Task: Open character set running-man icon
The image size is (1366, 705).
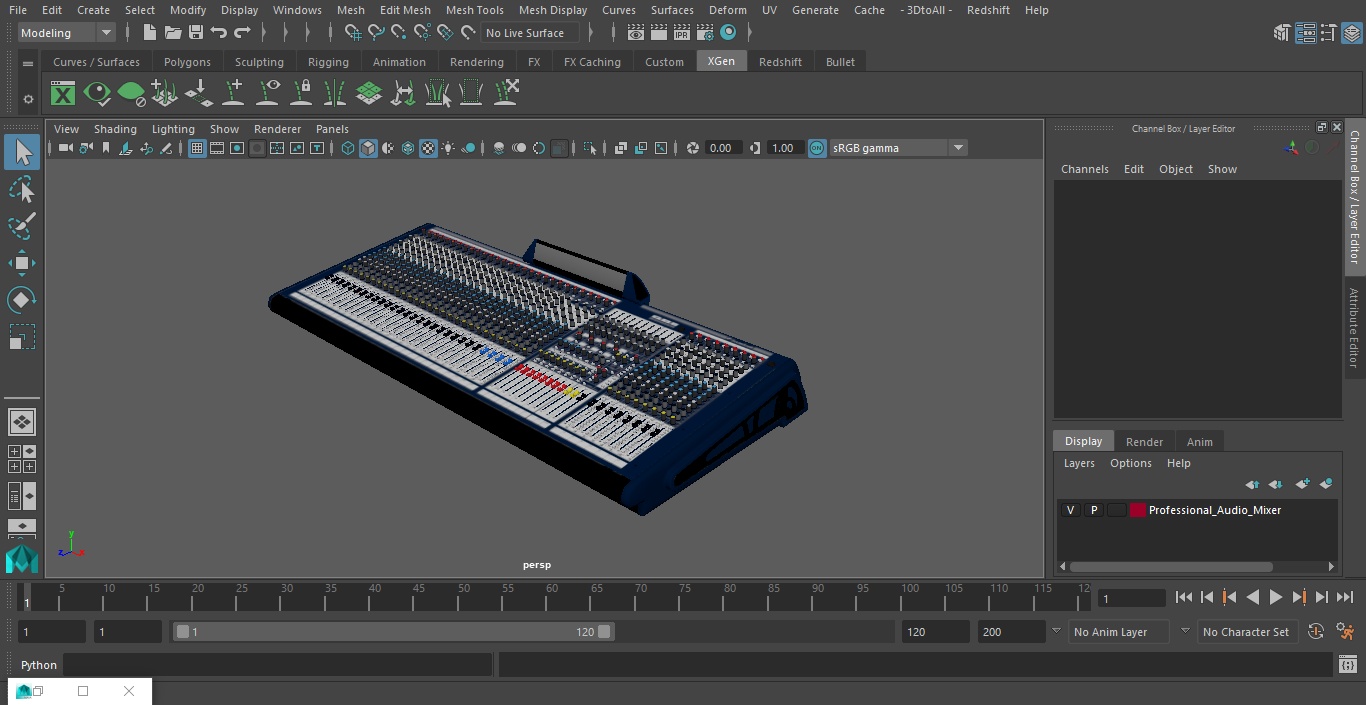Action: [x=1345, y=632]
